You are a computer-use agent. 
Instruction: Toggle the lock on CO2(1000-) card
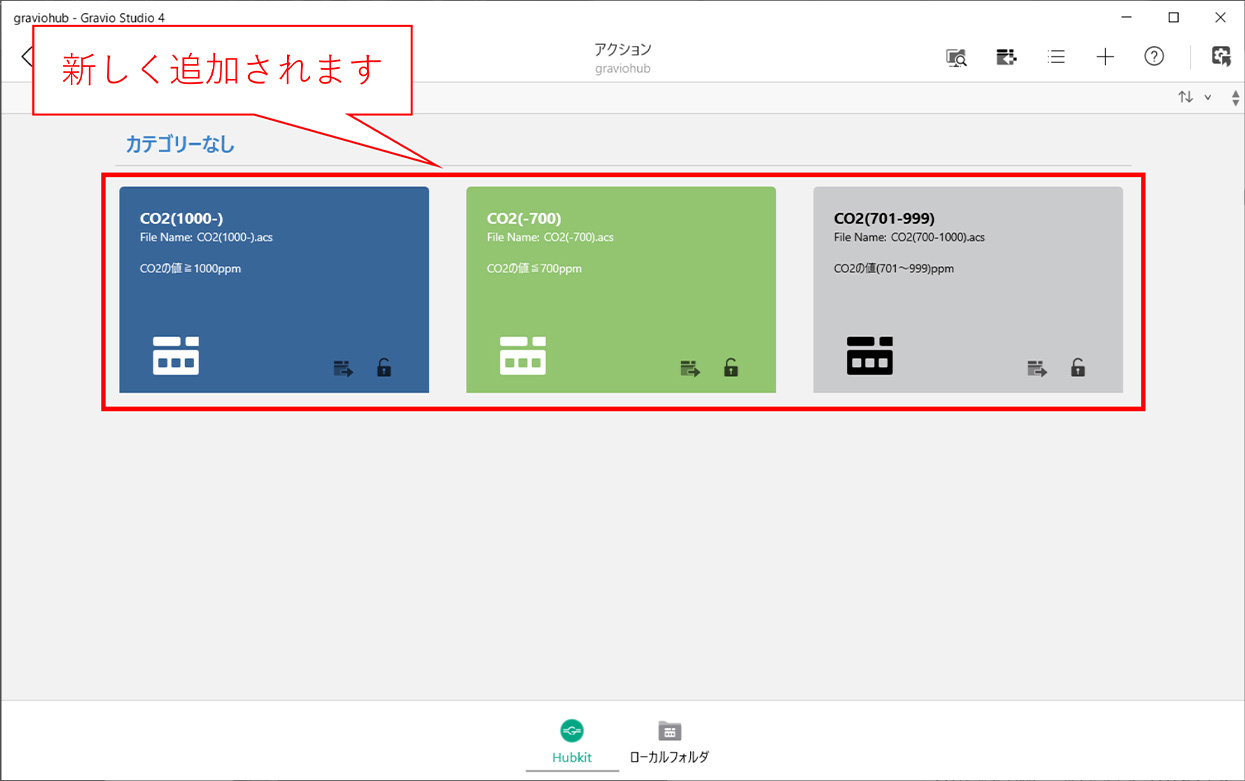[384, 367]
